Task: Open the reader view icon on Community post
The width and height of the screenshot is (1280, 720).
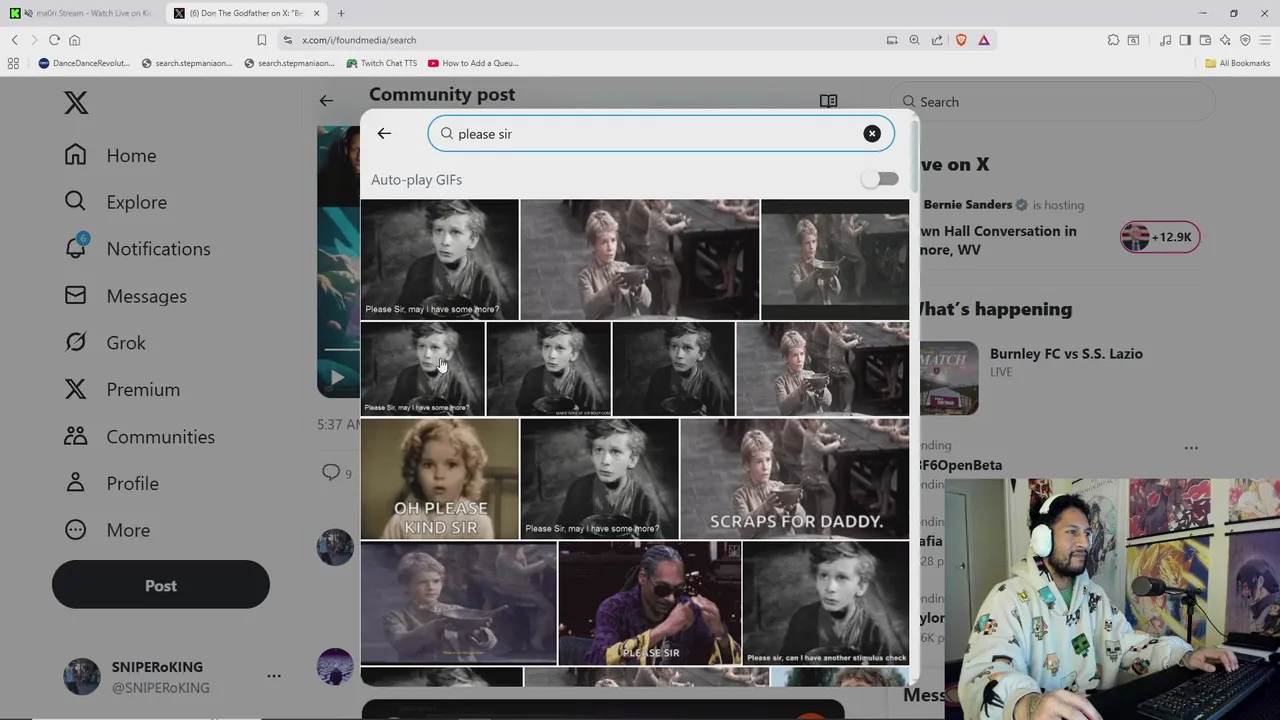Action: (x=828, y=101)
